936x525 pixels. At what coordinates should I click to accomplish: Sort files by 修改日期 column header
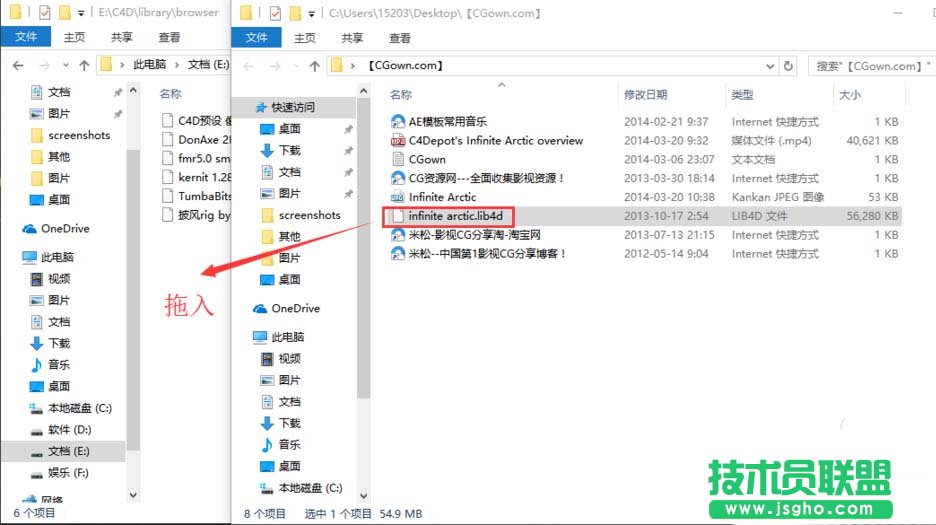[x=646, y=94]
